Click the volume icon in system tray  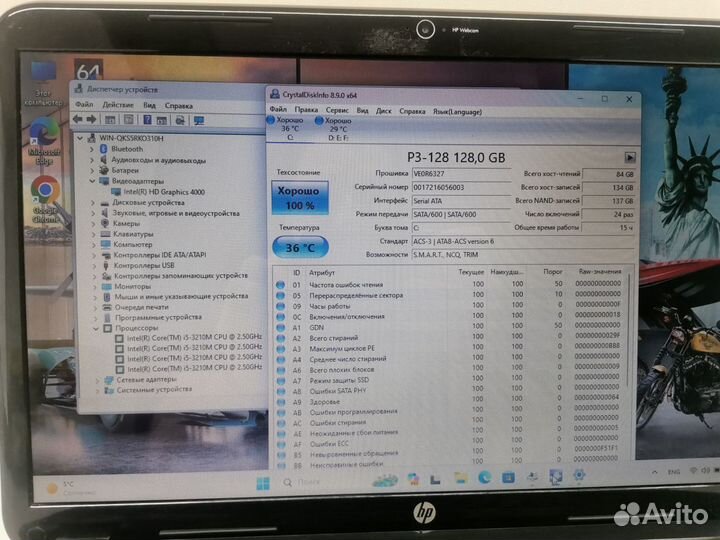[706, 470]
